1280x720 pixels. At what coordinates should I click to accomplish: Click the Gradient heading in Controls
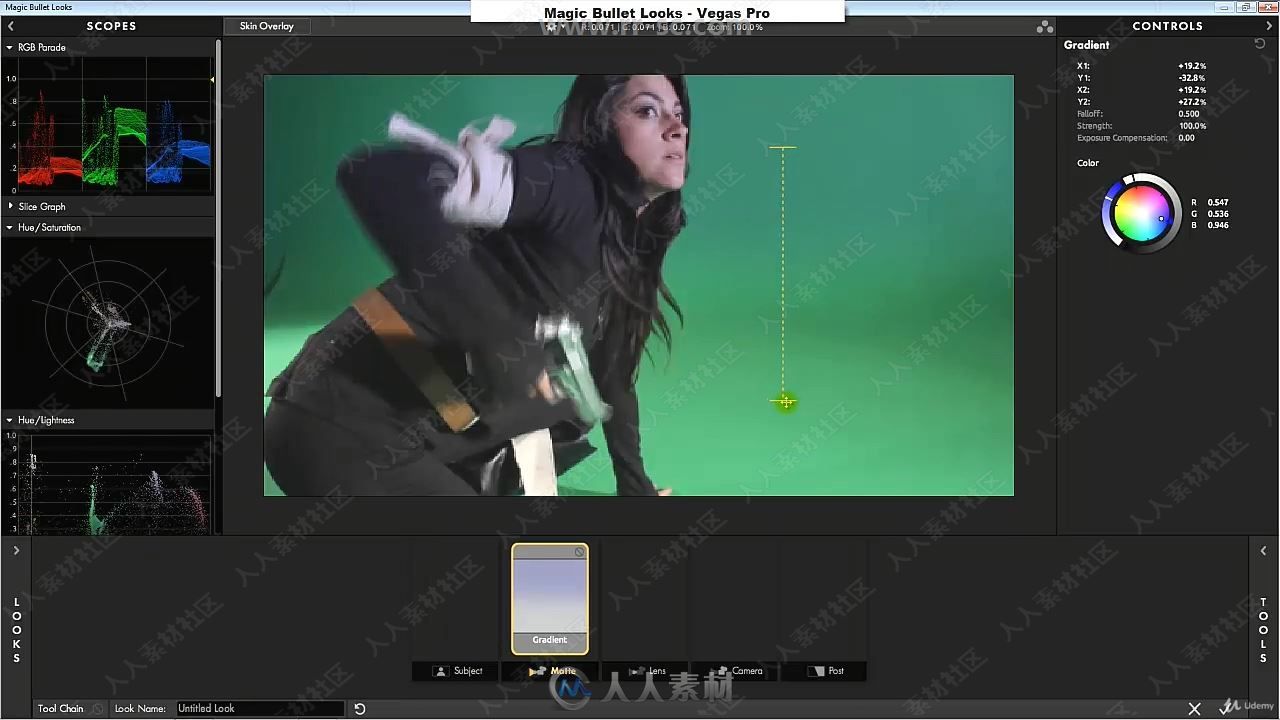[x=1086, y=45]
